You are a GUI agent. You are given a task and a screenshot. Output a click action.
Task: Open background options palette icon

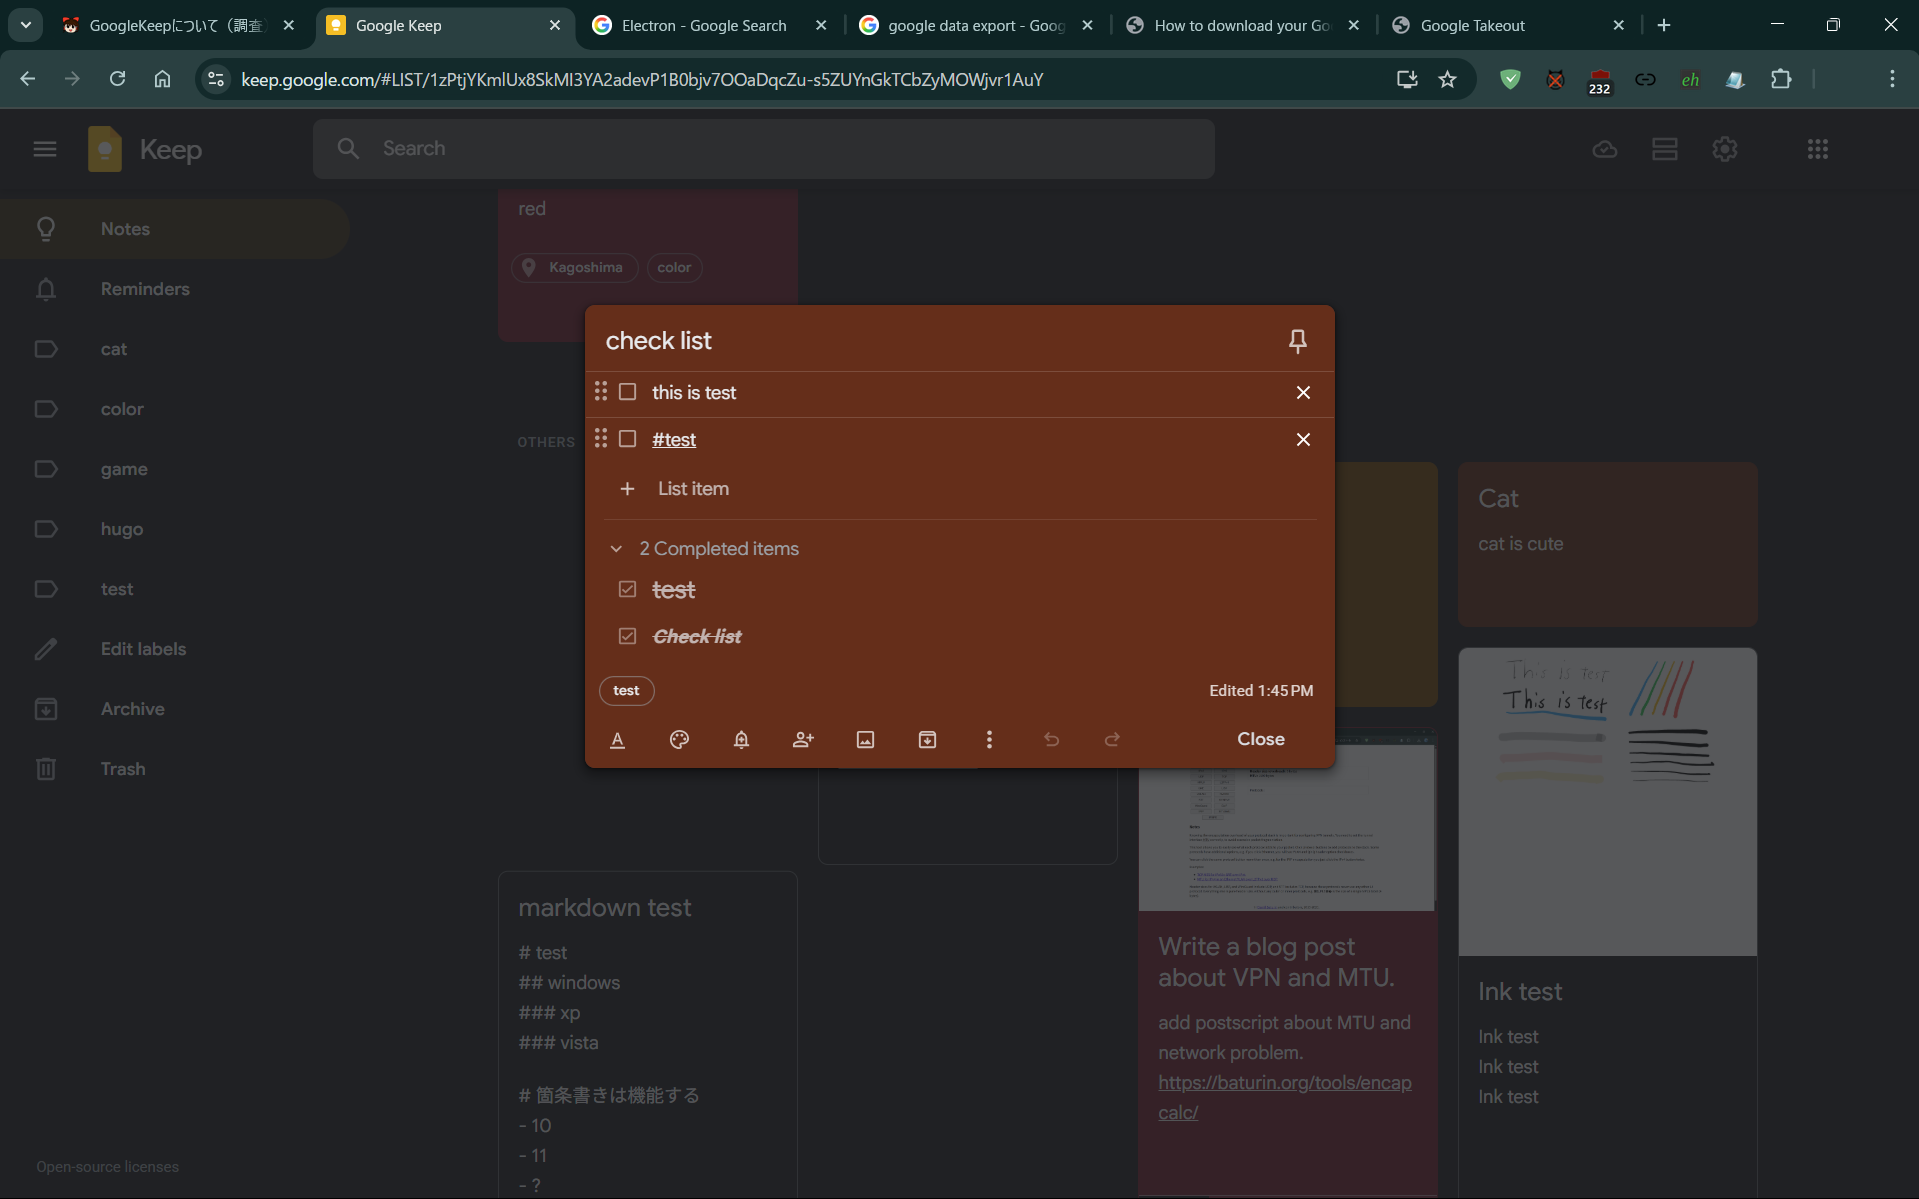point(679,739)
